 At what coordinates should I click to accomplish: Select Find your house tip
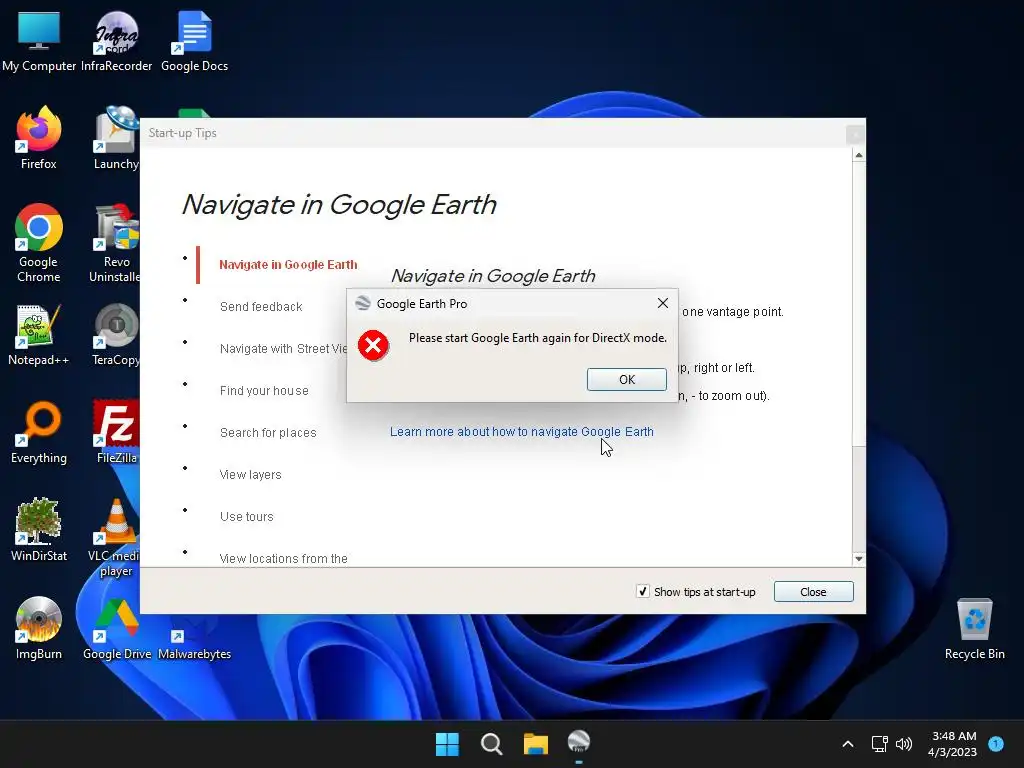point(264,391)
